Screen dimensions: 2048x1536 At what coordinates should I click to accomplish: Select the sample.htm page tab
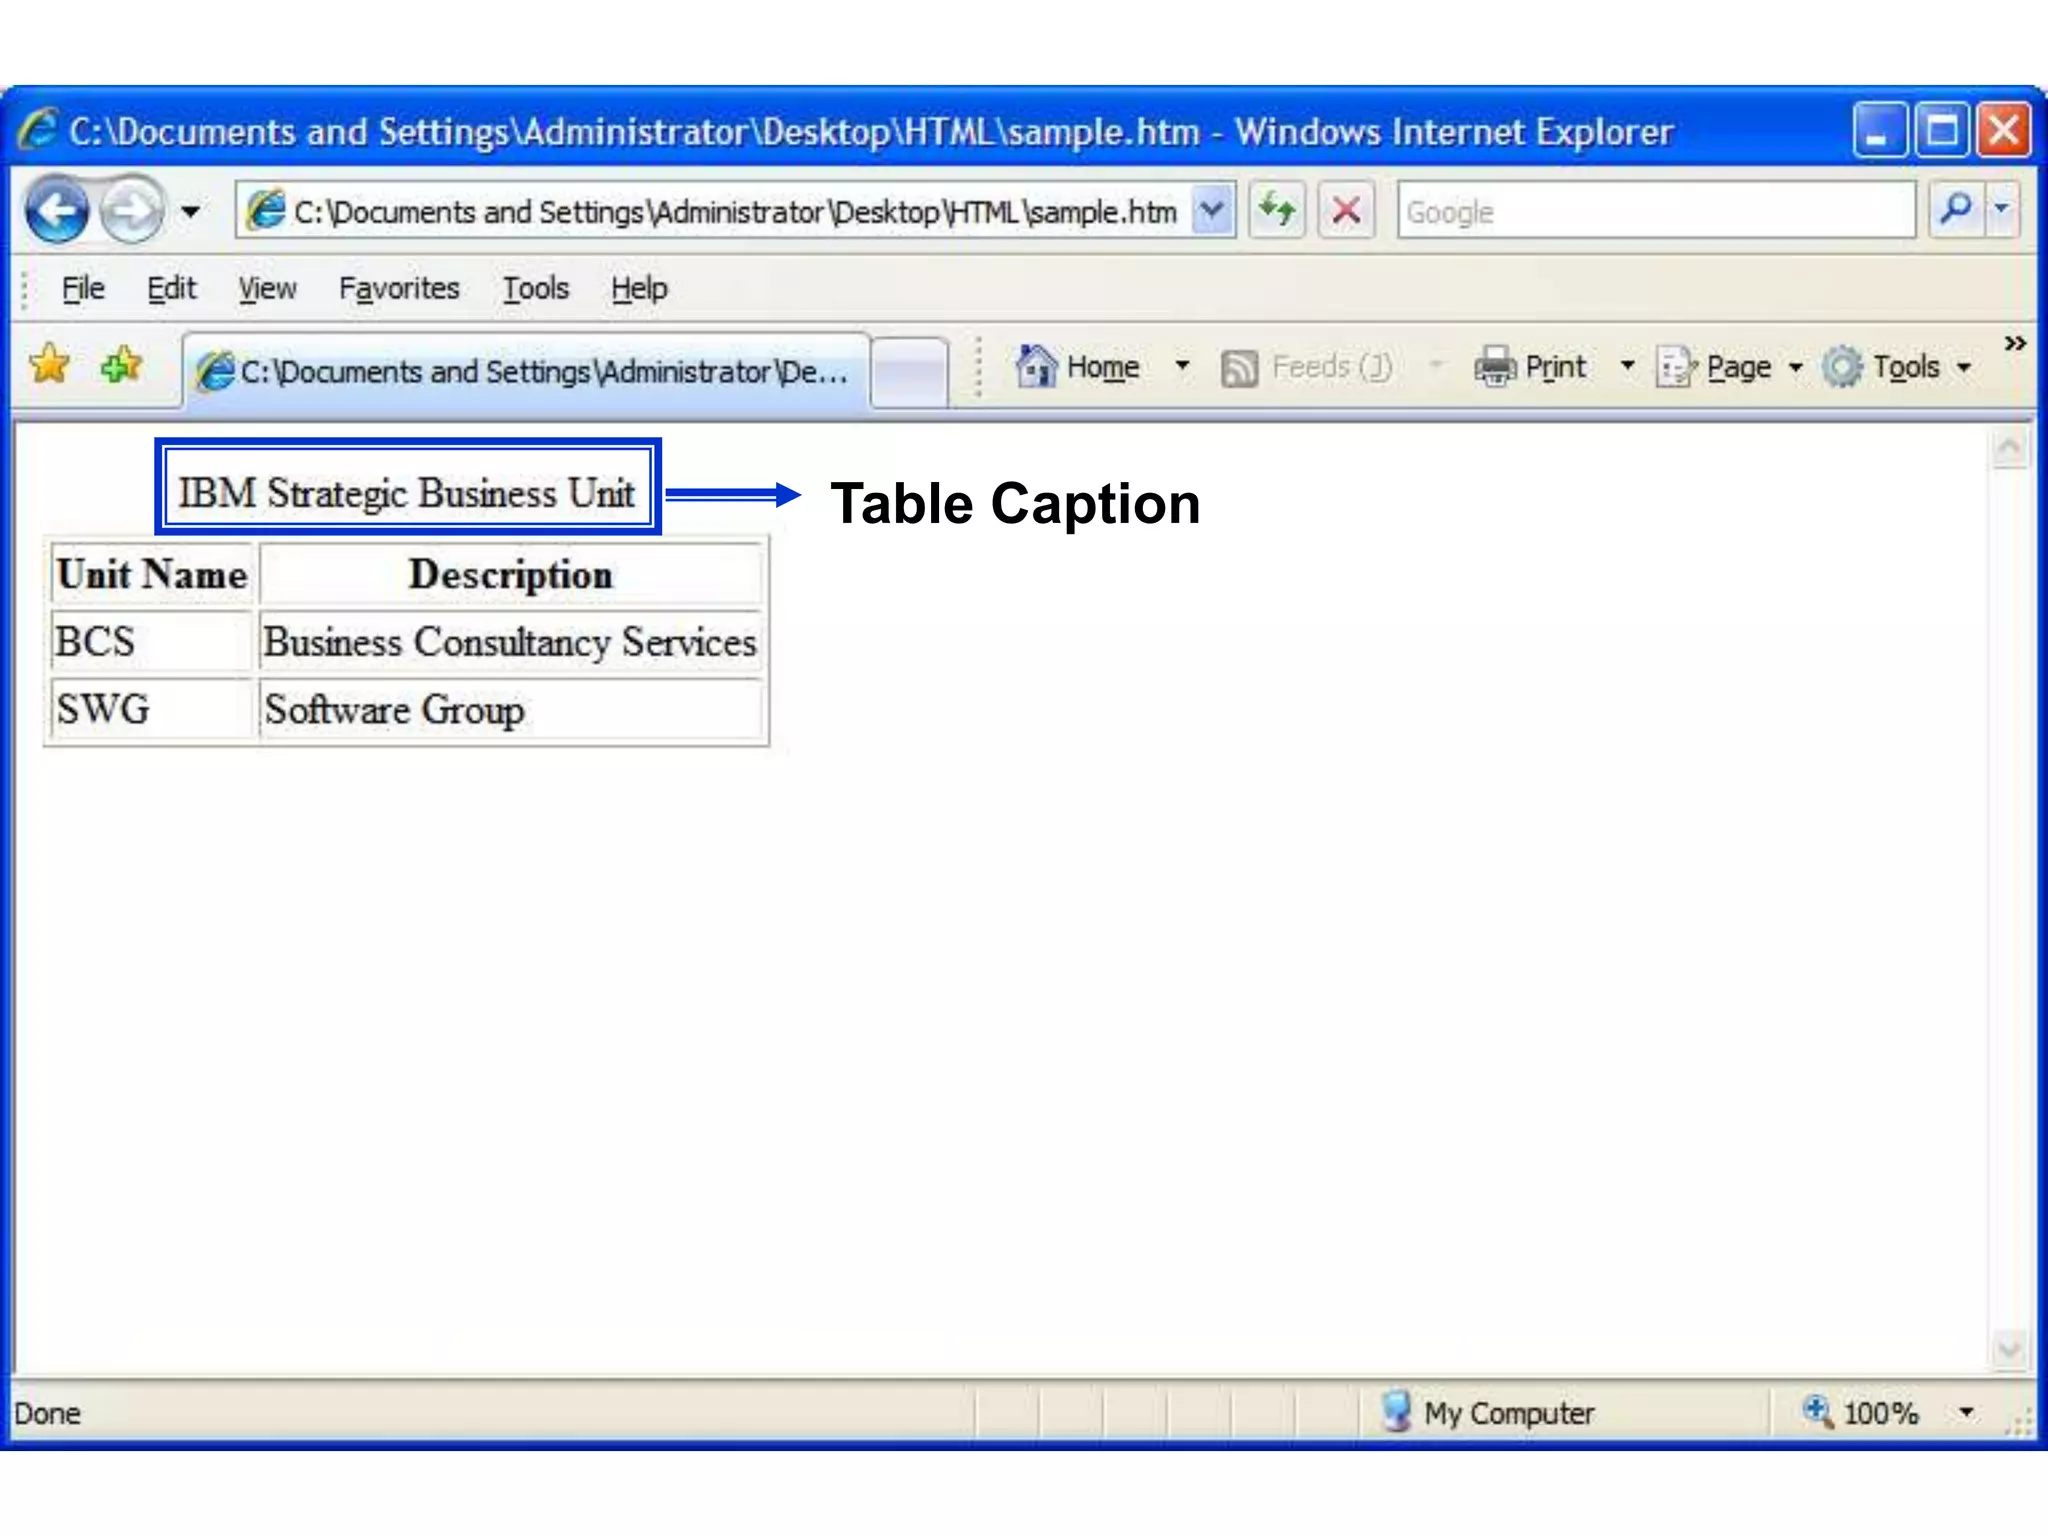[525, 371]
